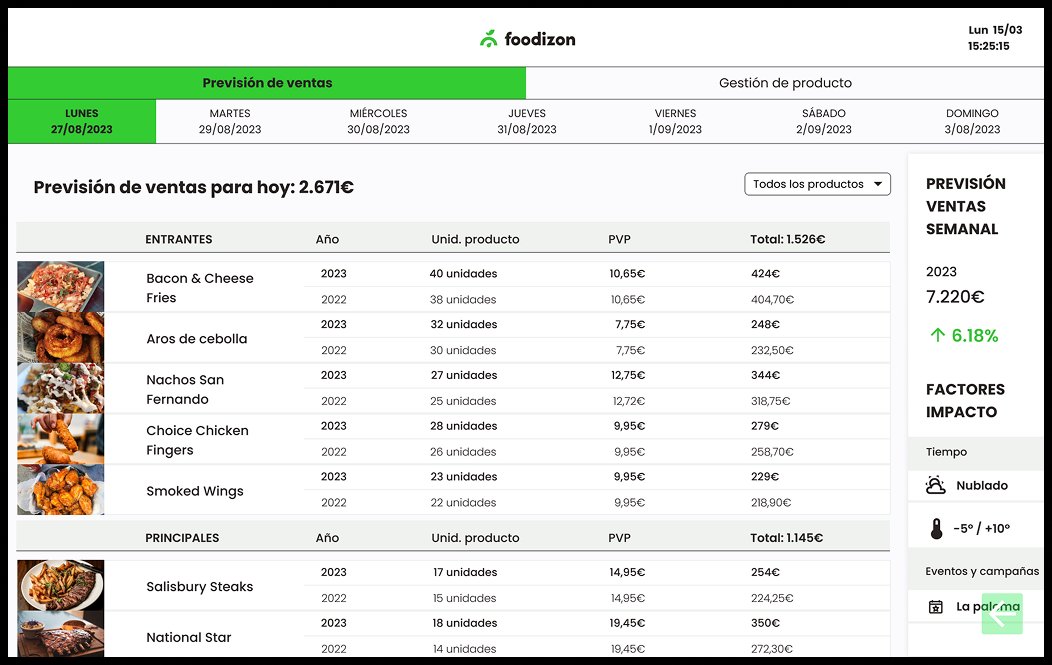Select the DOMINGO 3/08/2023 day tab
This screenshot has width=1052, height=665.
972,121
